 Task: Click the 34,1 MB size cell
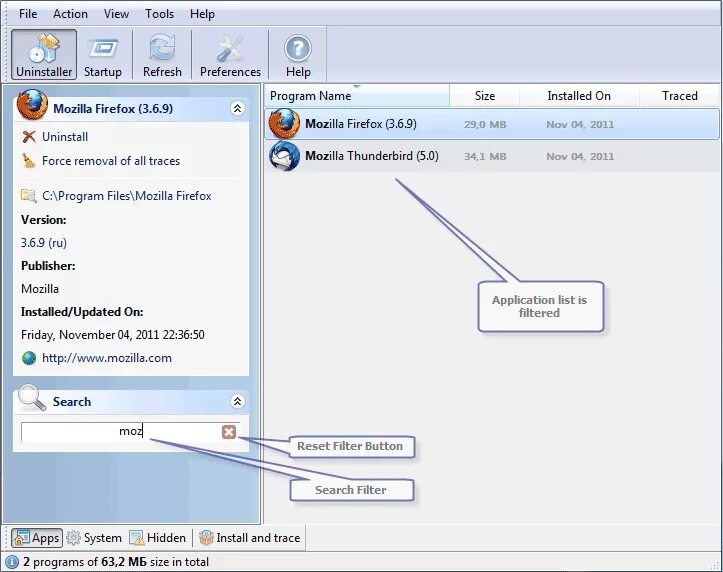click(485, 157)
